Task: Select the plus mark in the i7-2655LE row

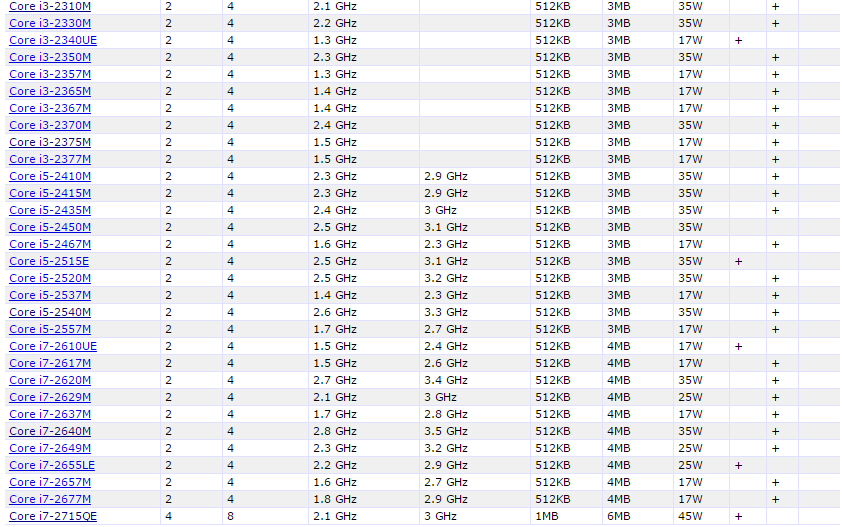Action: [x=738, y=466]
